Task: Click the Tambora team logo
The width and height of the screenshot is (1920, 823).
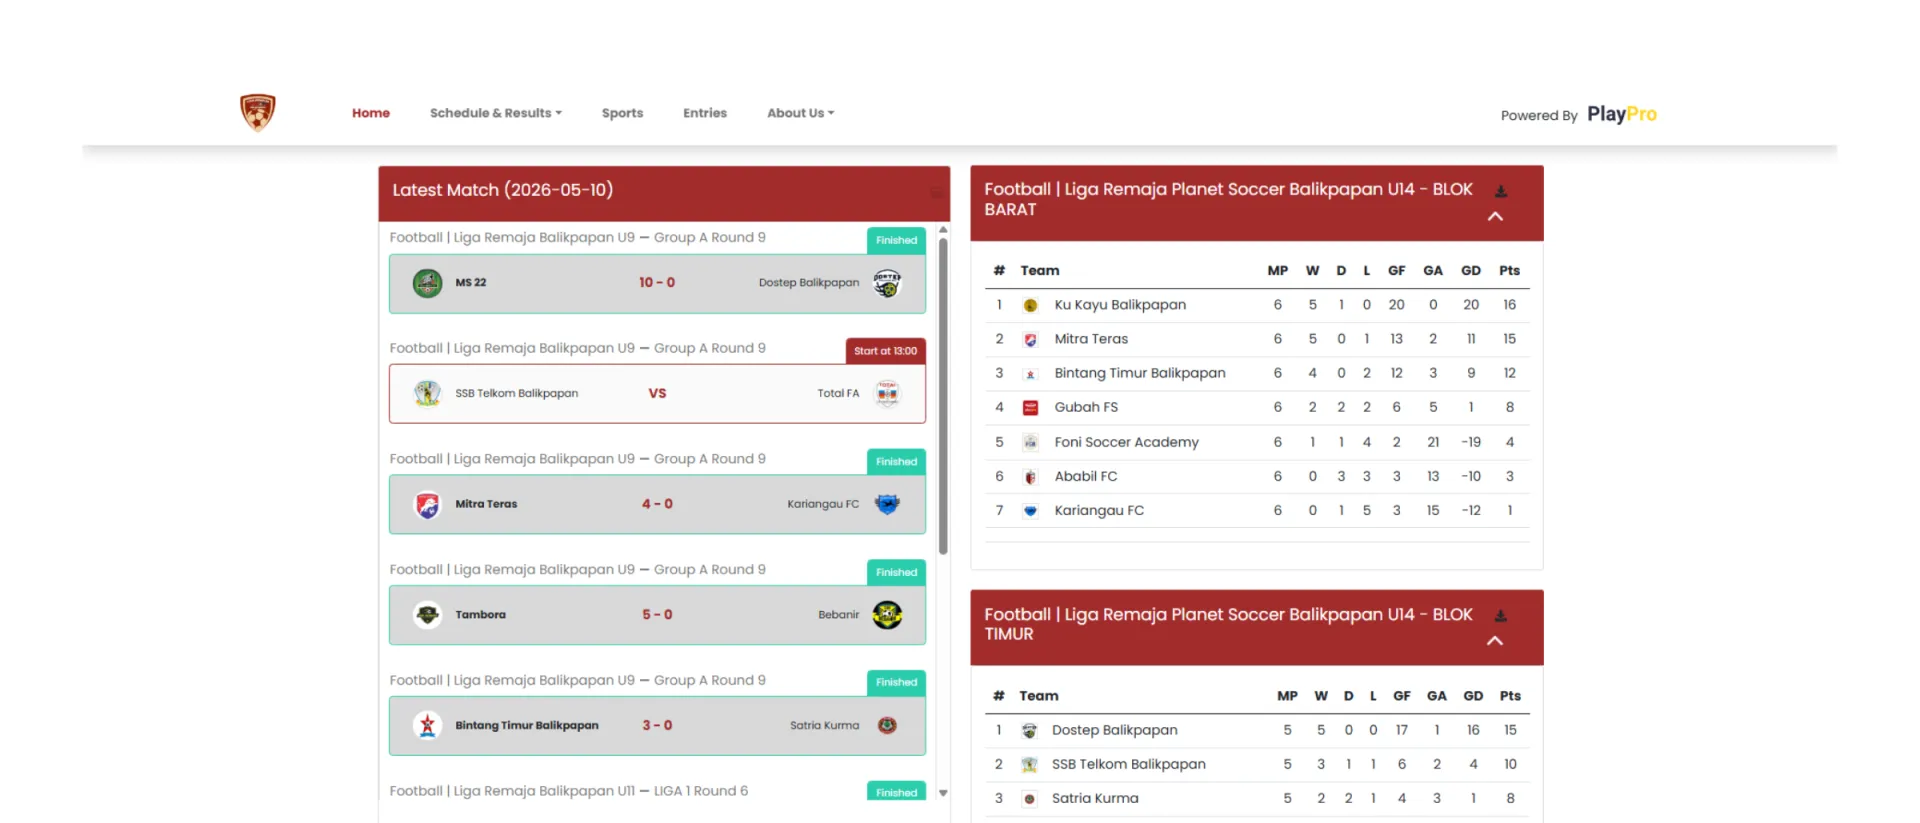Action: (x=428, y=614)
